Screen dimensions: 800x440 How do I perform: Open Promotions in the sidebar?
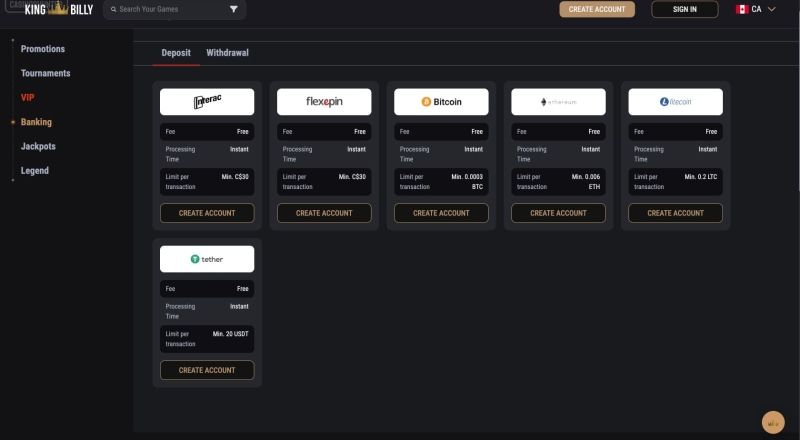coord(43,49)
